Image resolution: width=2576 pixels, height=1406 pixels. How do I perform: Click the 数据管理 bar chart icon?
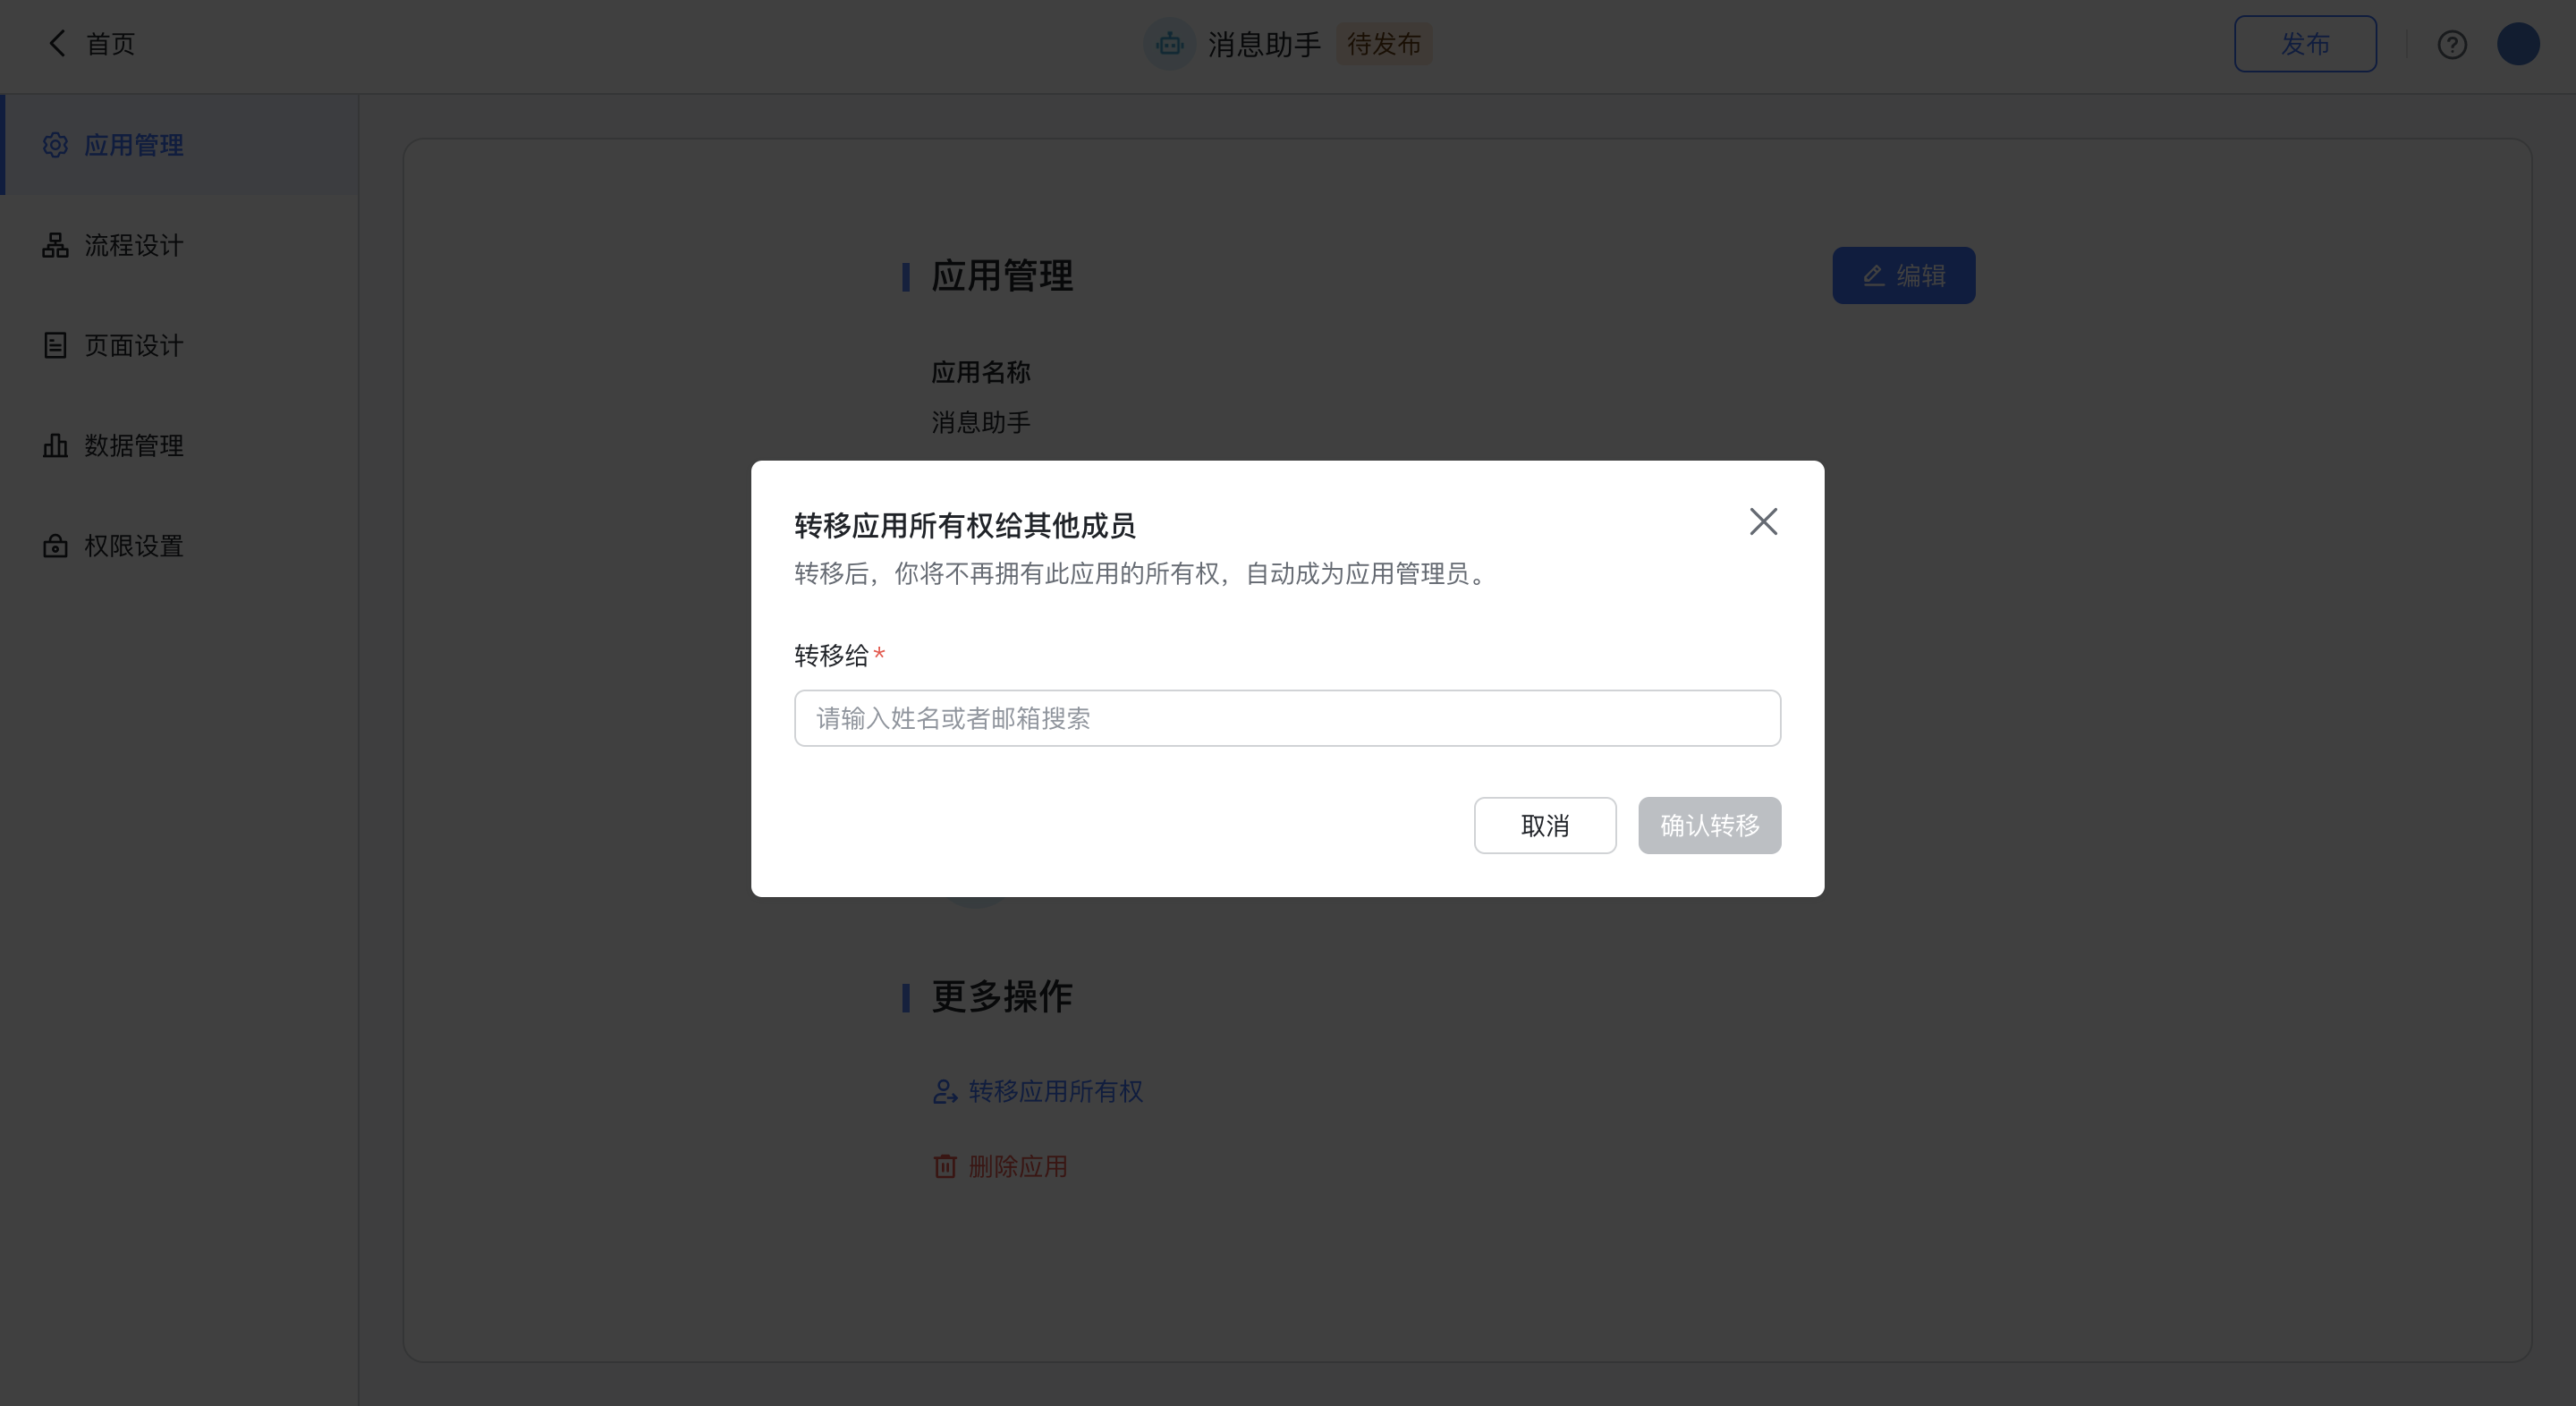pos(55,445)
